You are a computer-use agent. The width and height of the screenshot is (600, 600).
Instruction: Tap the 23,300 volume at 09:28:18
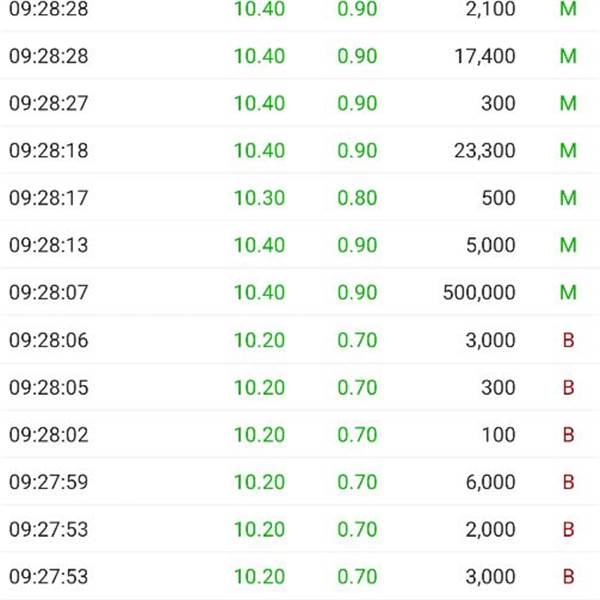pos(484,150)
